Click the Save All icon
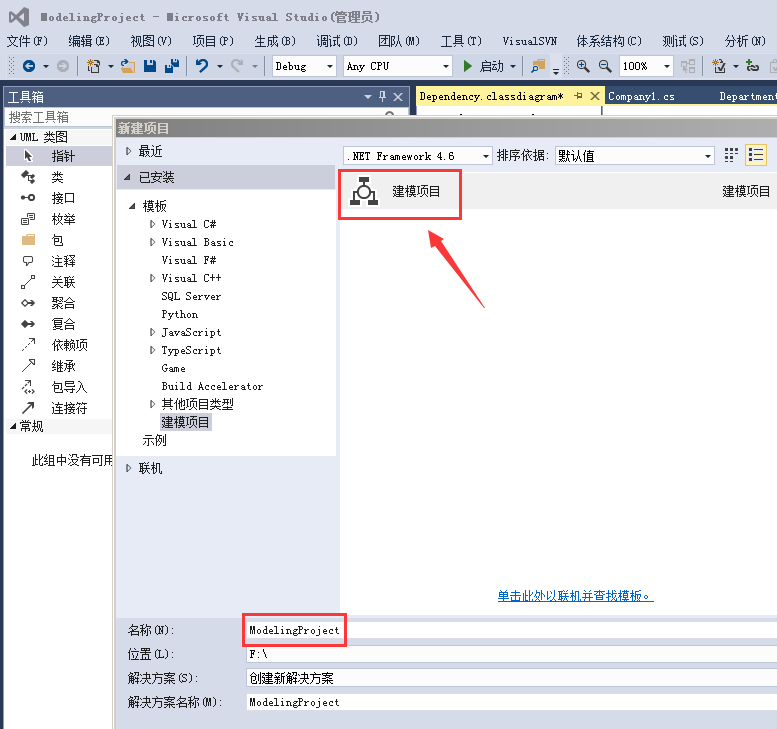Screen dimensions: 777x729 click(x=171, y=66)
